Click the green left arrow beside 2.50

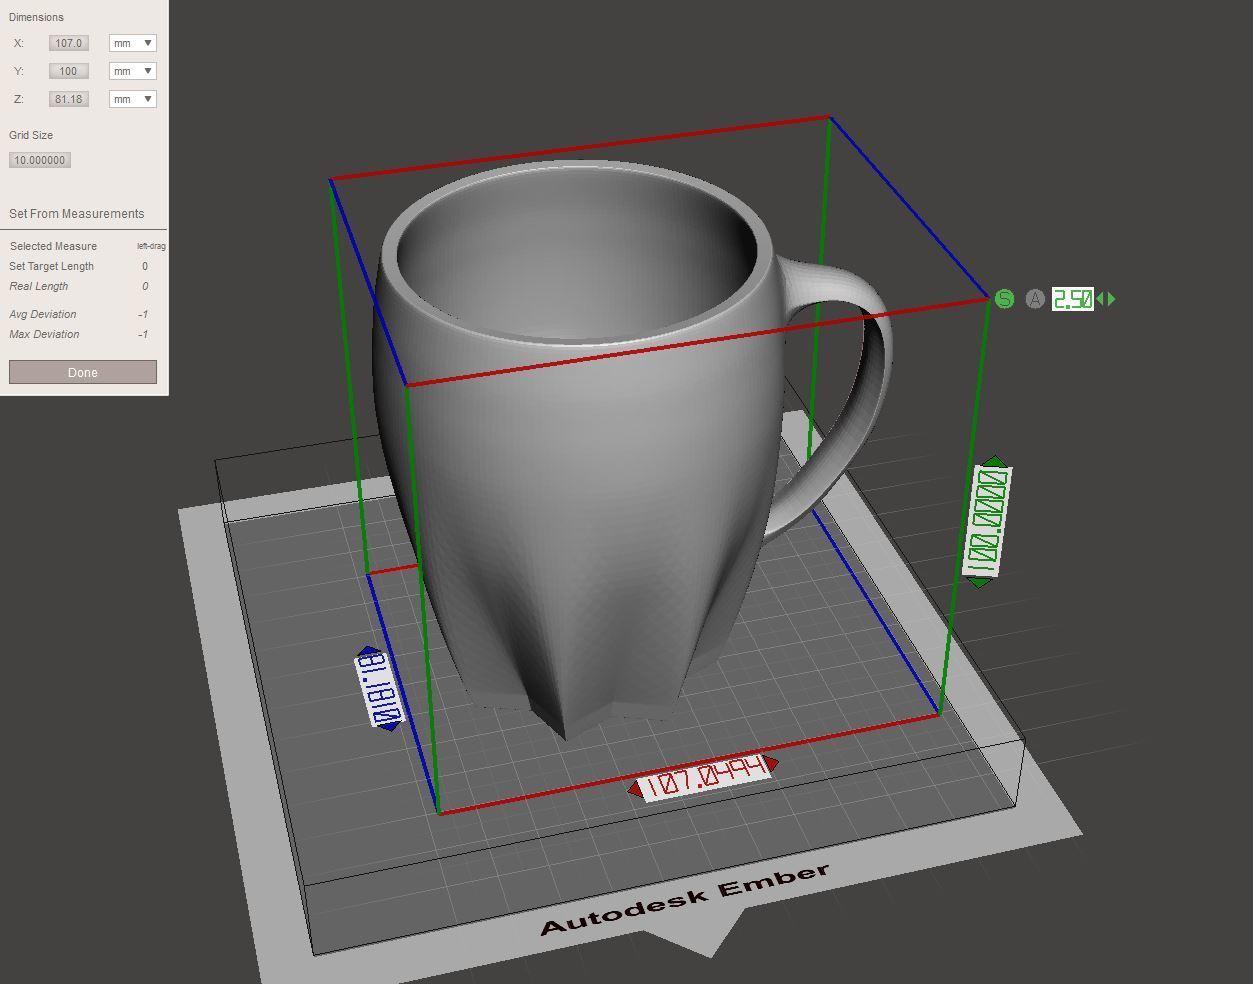pyautogui.click(x=1100, y=298)
